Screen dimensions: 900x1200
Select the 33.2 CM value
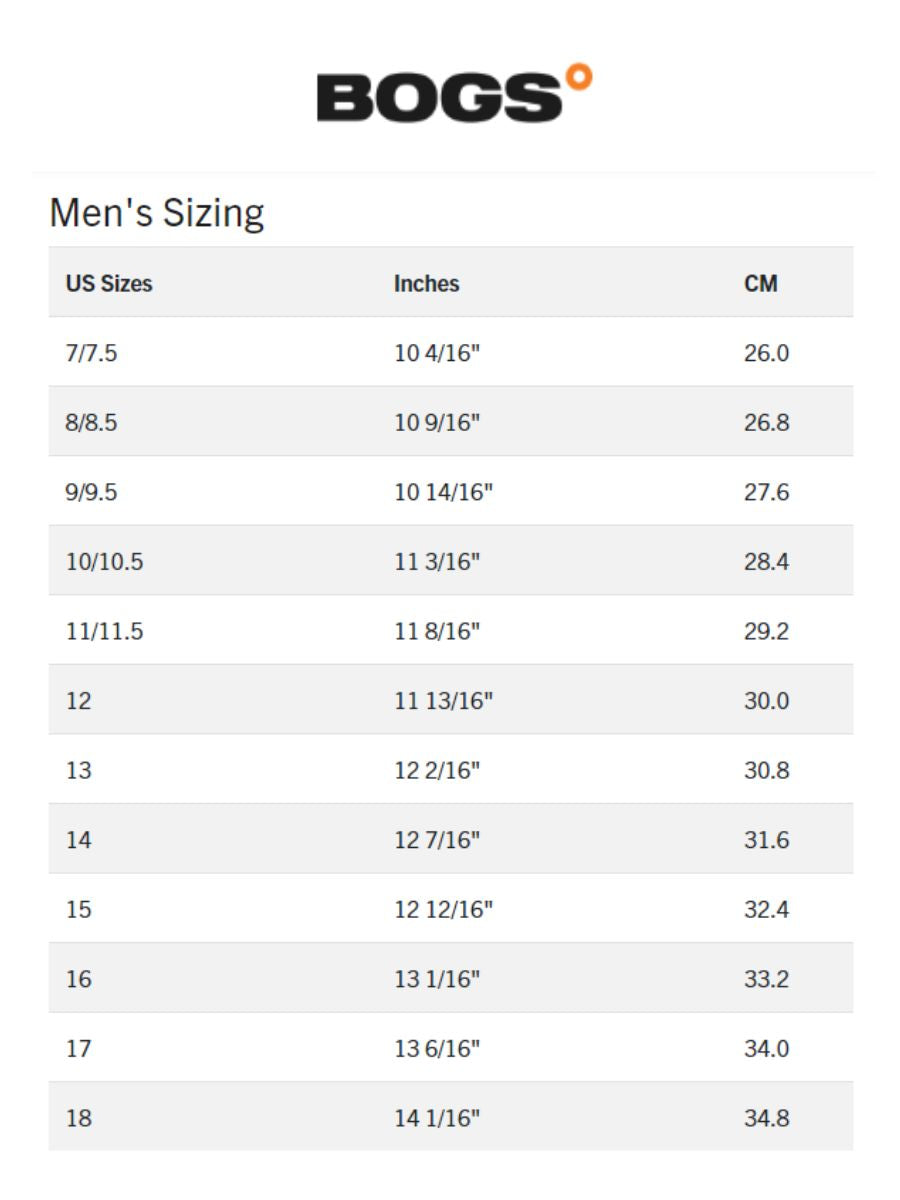pos(766,979)
